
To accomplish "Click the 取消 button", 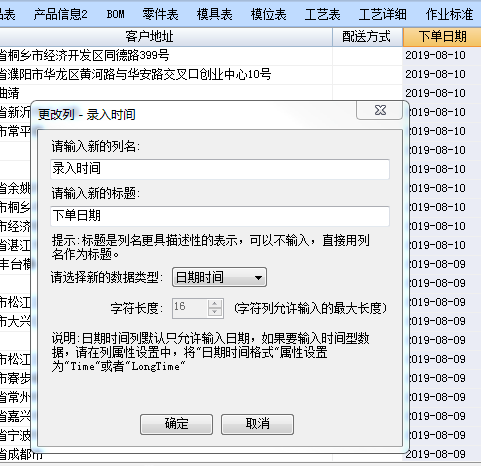I will click(257, 424).
